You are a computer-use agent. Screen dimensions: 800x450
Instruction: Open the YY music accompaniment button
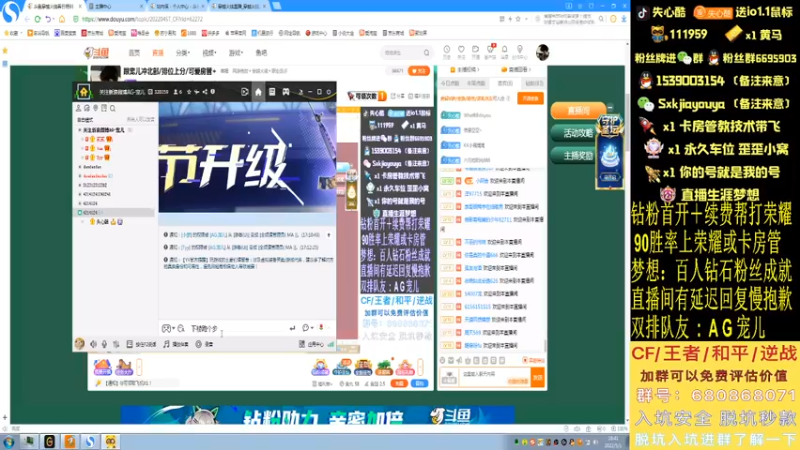coord(176,344)
